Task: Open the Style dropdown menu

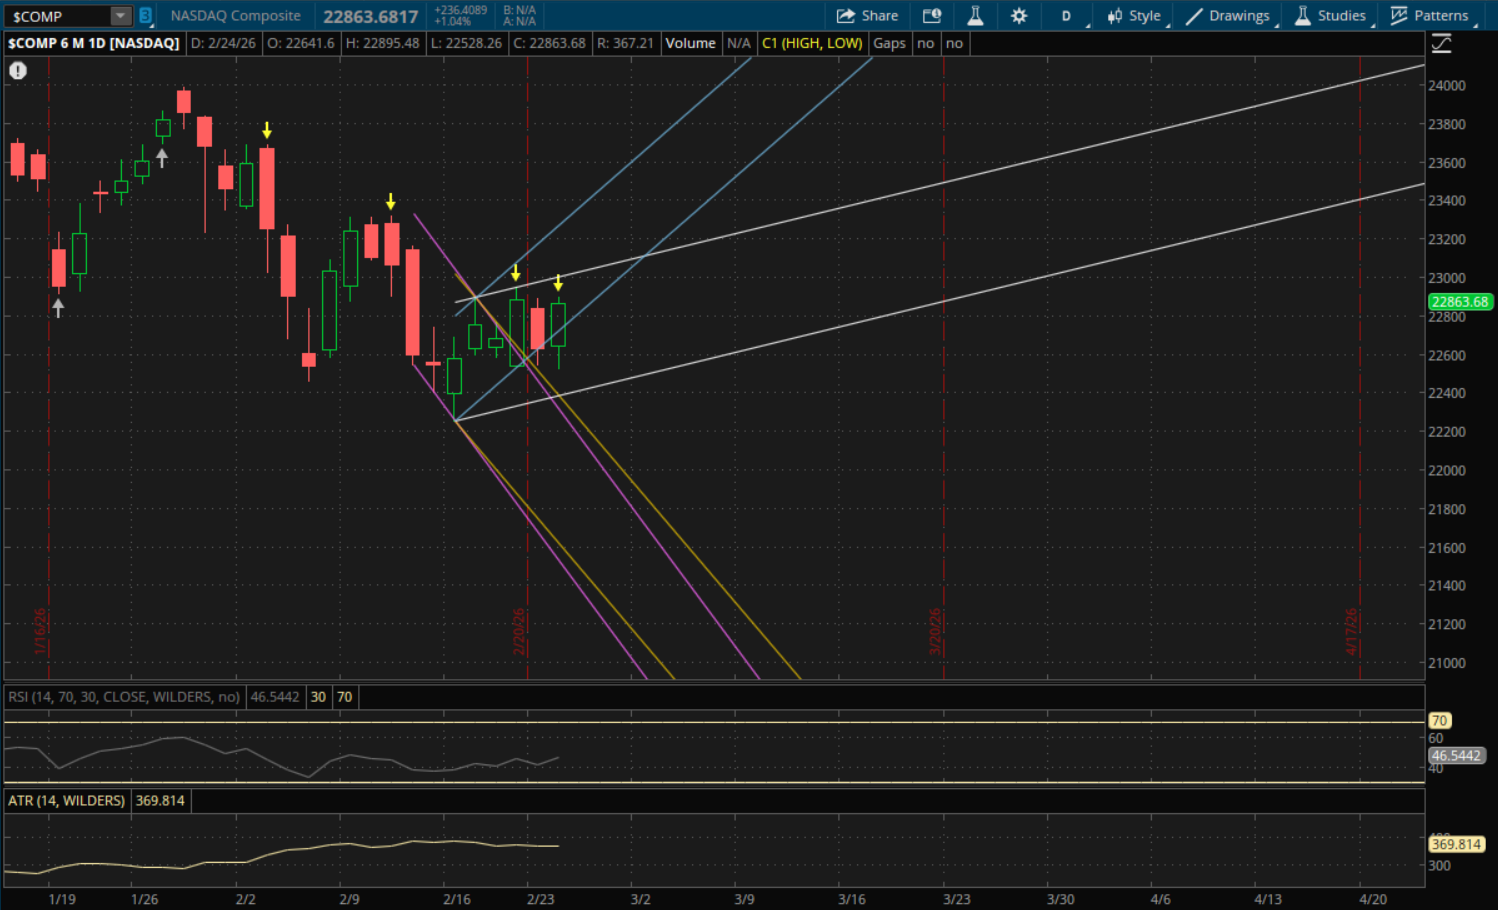Action: pyautogui.click(x=1134, y=16)
